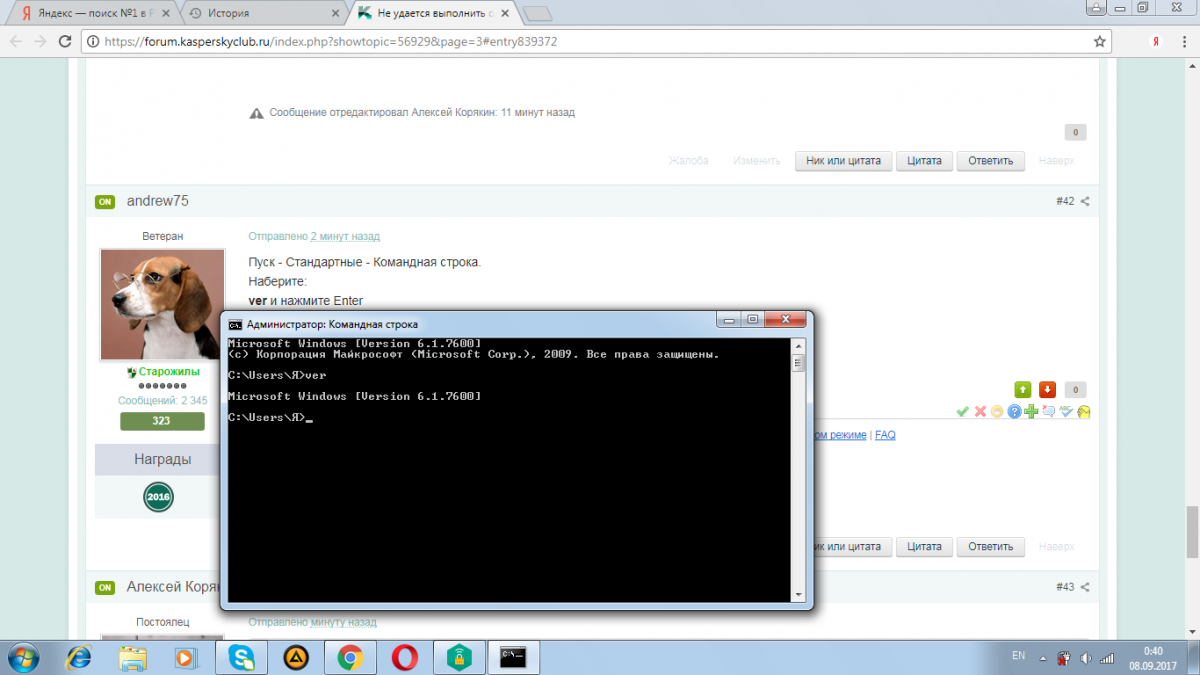This screenshot has width=1200, height=675.
Task: Click the share icon next to #42
Action: pos(1085,201)
